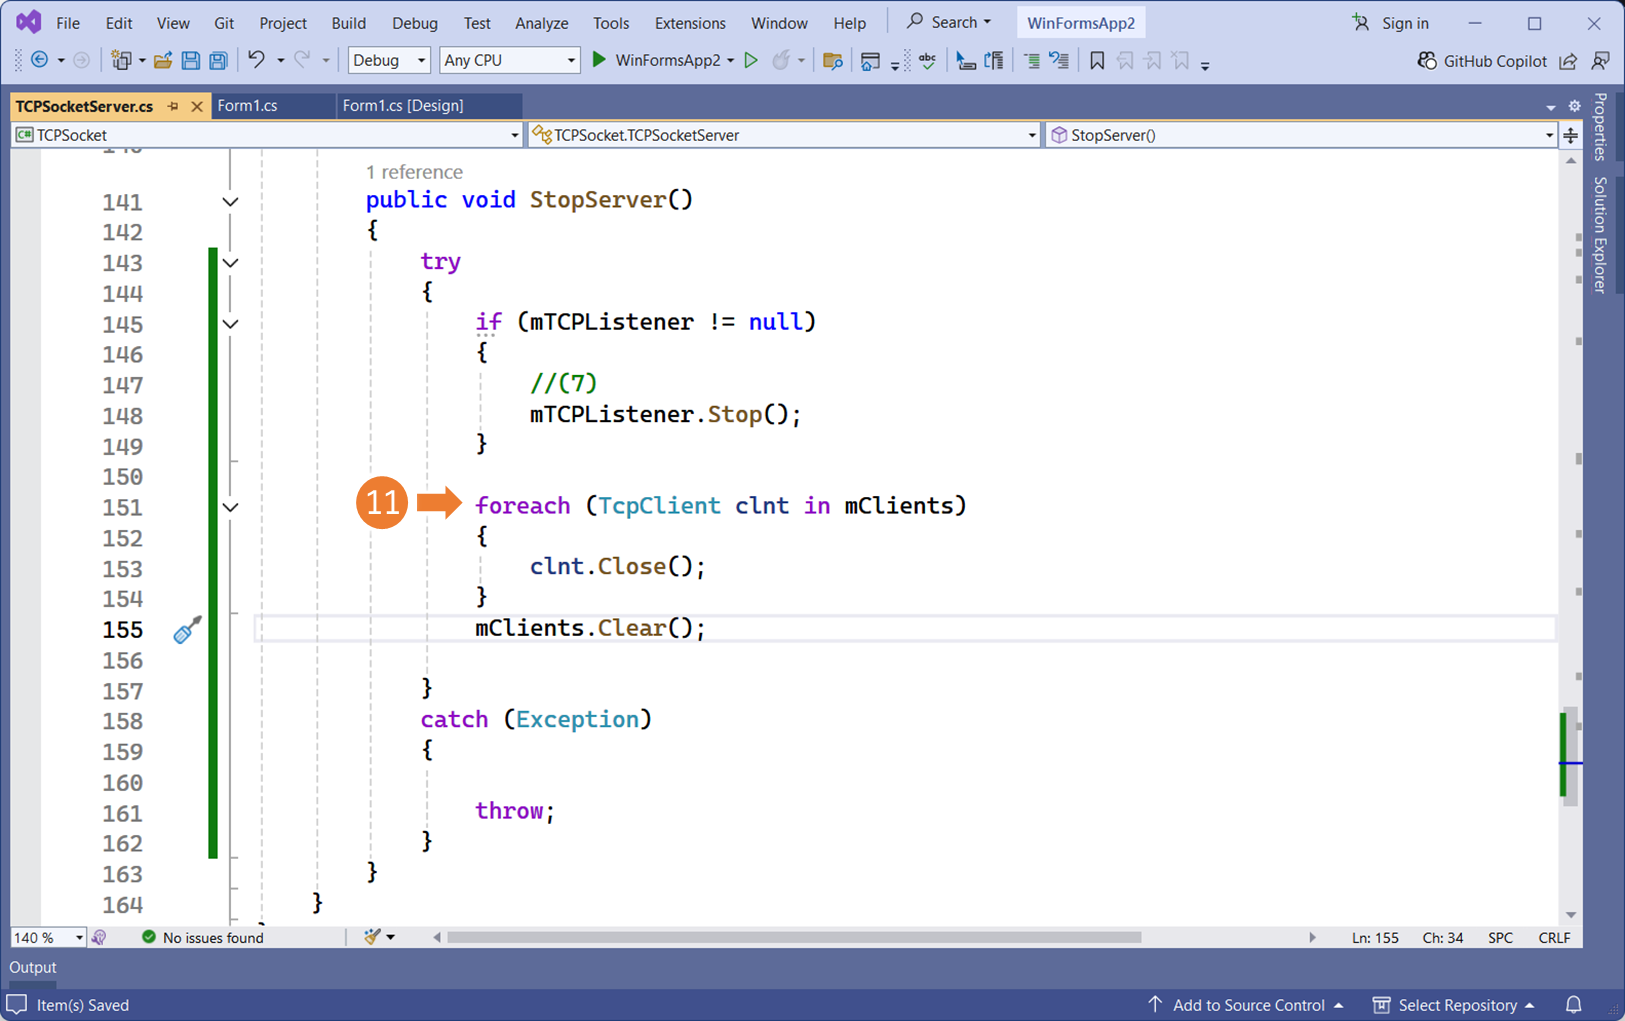The width and height of the screenshot is (1625, 1021).
Task: Click the CRLF line ending indicator
Action: 1554,937
